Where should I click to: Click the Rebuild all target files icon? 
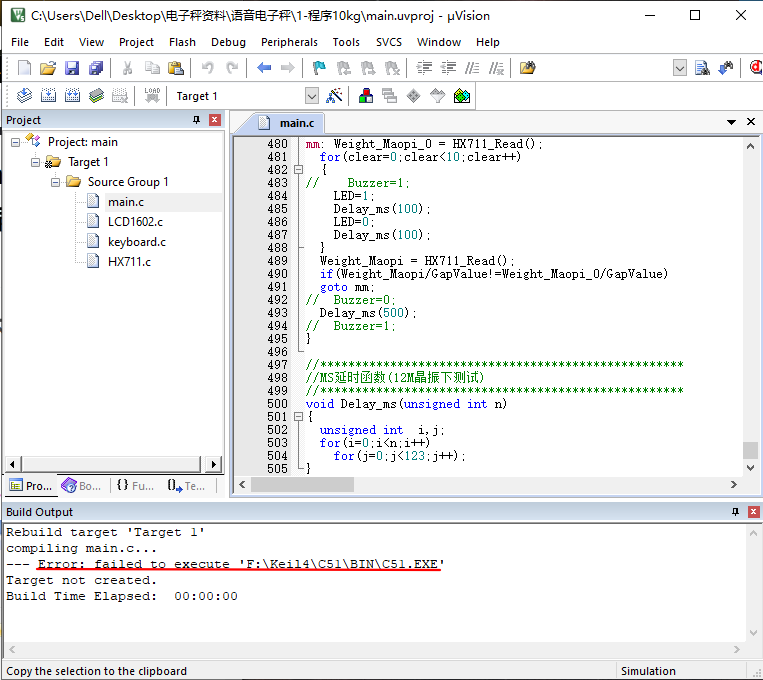(x=72, y=95)
